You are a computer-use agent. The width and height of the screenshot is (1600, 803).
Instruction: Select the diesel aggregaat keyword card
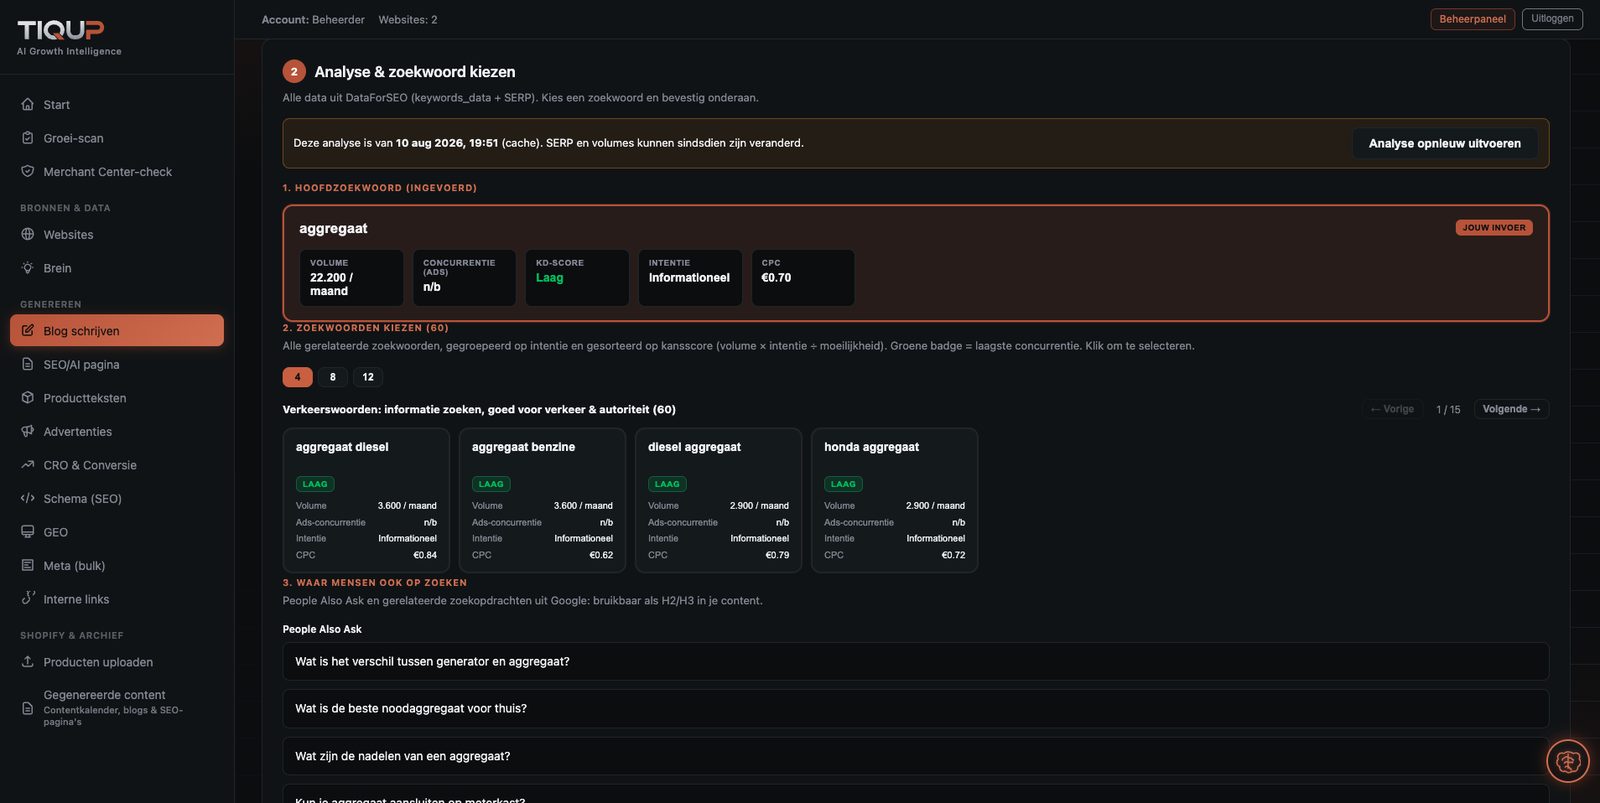point(718,500)
